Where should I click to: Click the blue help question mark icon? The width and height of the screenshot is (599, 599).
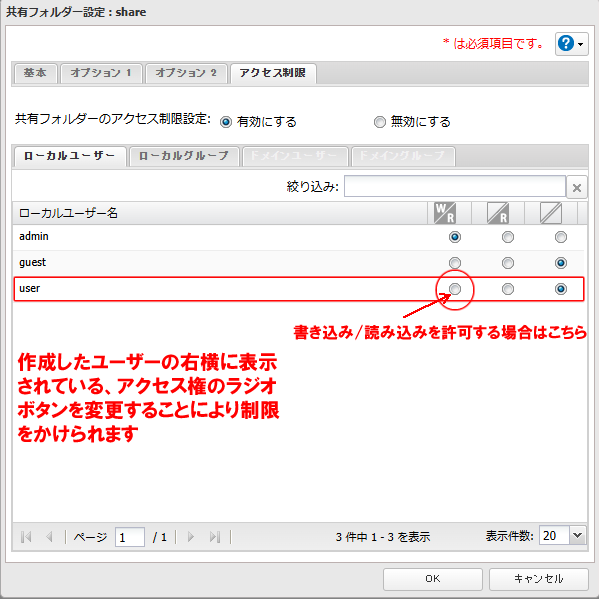(566, 44)
